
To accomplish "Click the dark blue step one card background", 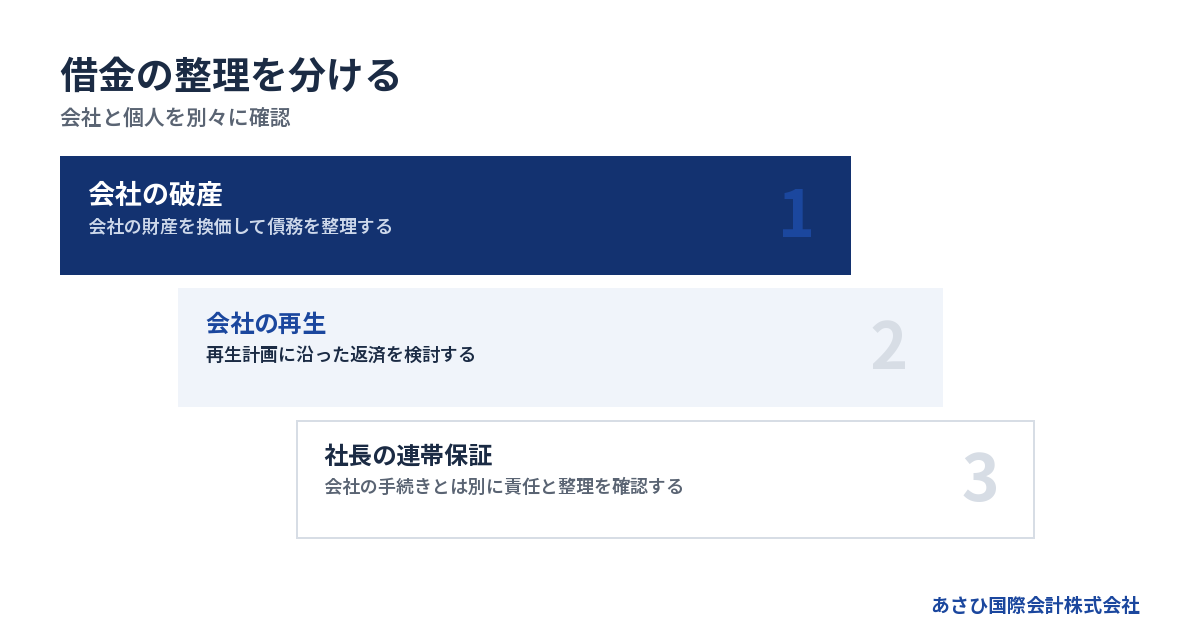I will [455, 215].
